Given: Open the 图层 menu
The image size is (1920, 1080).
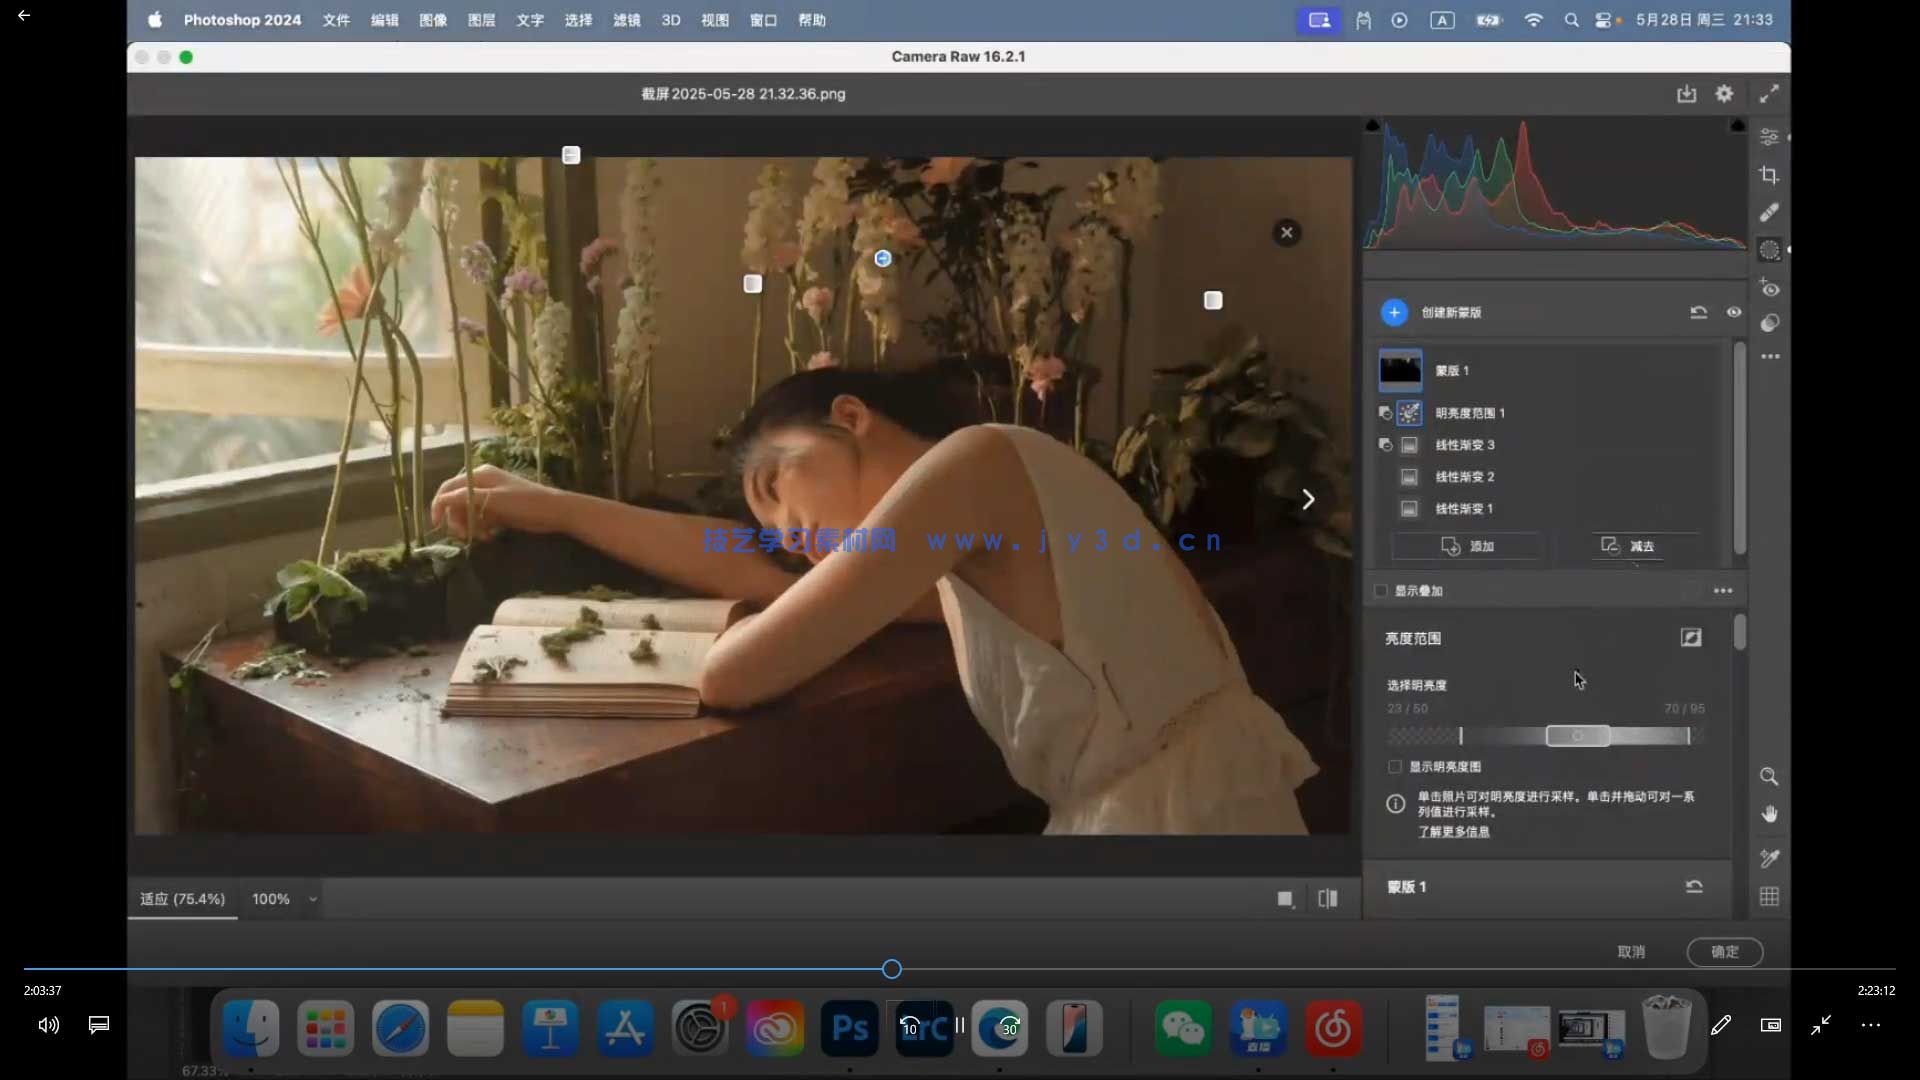Looking at the screenshot, I should tap(481, 20).
